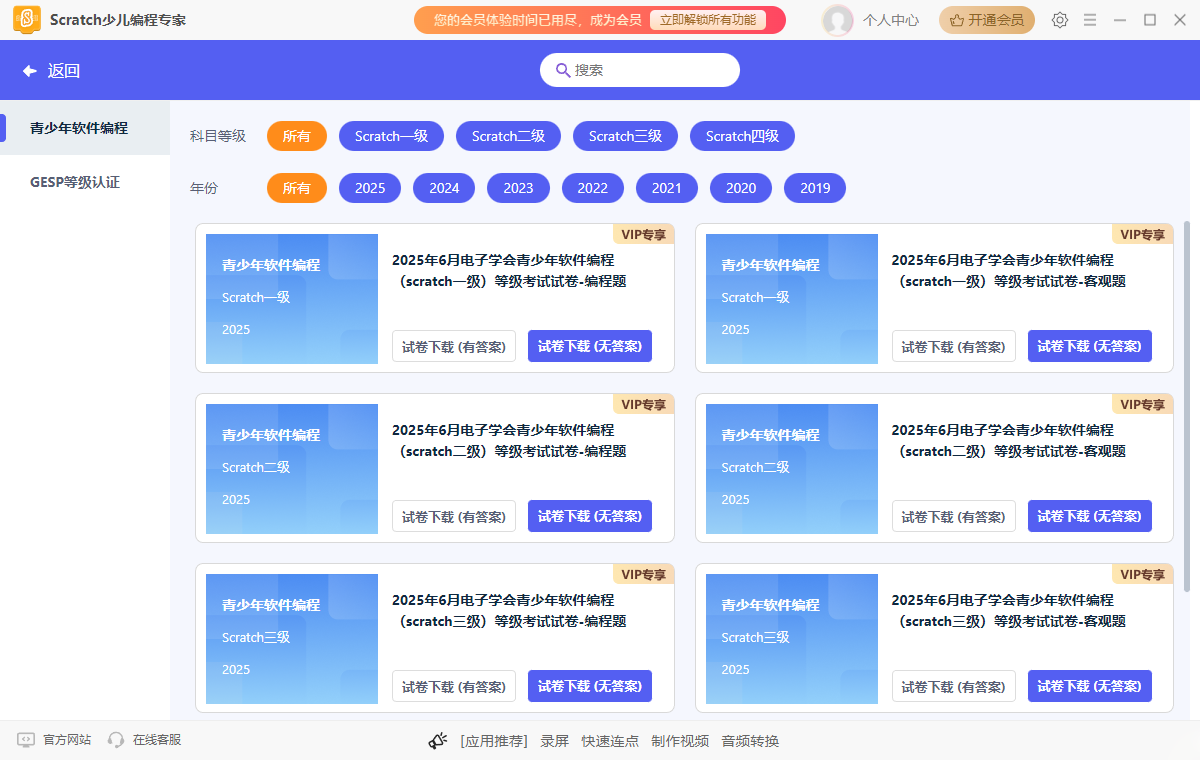
Task: Download scratch一级编程题 paper with answers
Action: coord(453,346)
